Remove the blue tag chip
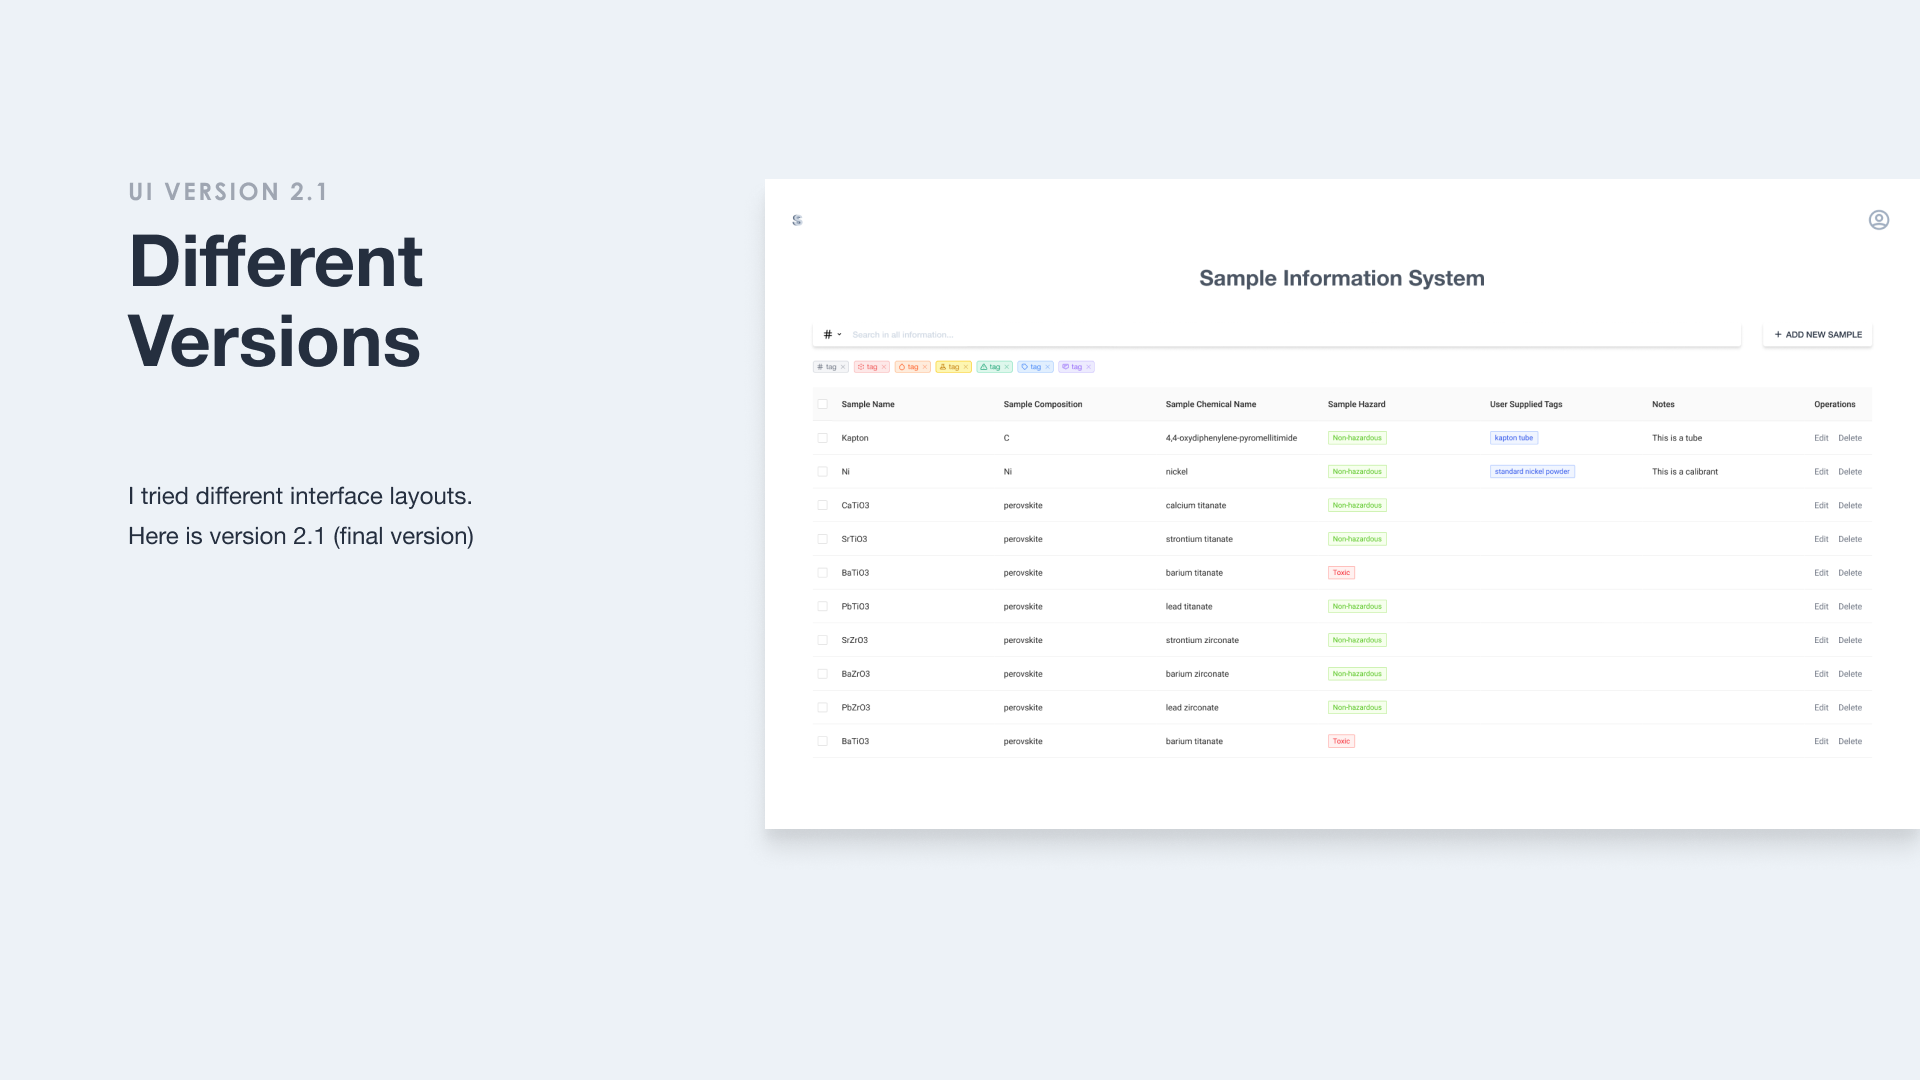The image size is (1920, 1080). click(1048, 367)
